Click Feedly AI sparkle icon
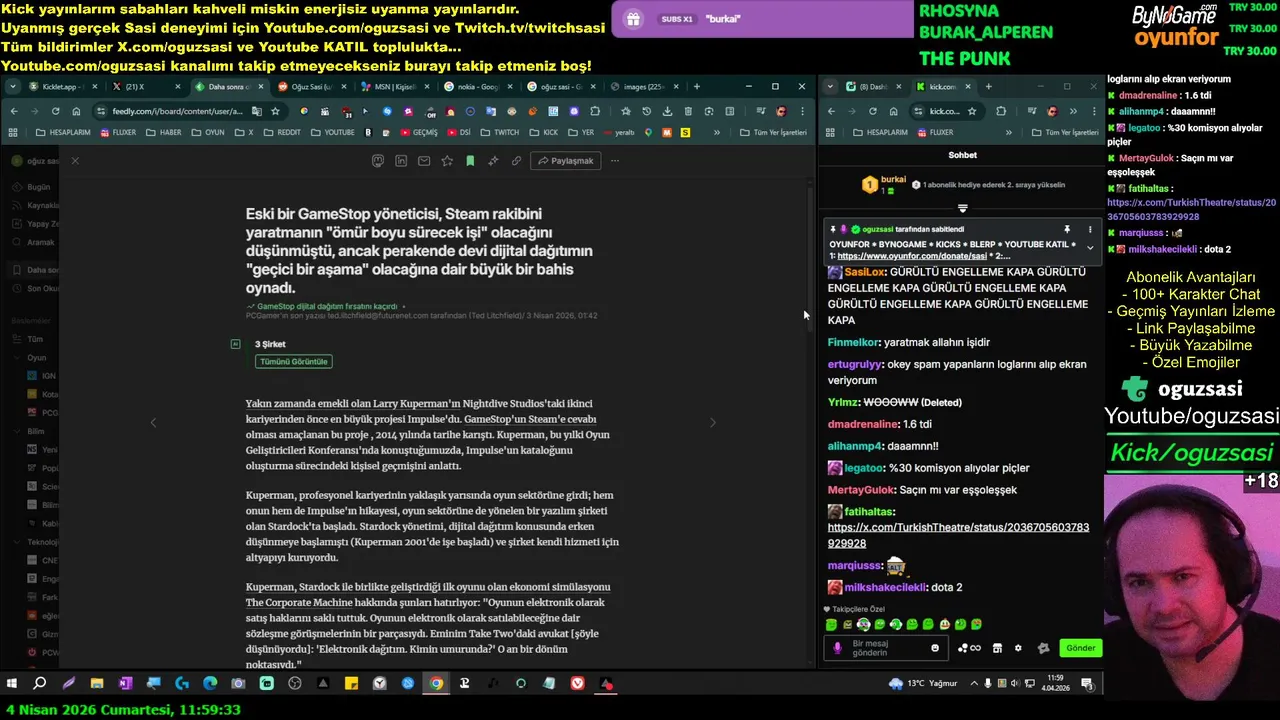The height and width of the screenshot is (720, 1280). click(x=493, y=160)
